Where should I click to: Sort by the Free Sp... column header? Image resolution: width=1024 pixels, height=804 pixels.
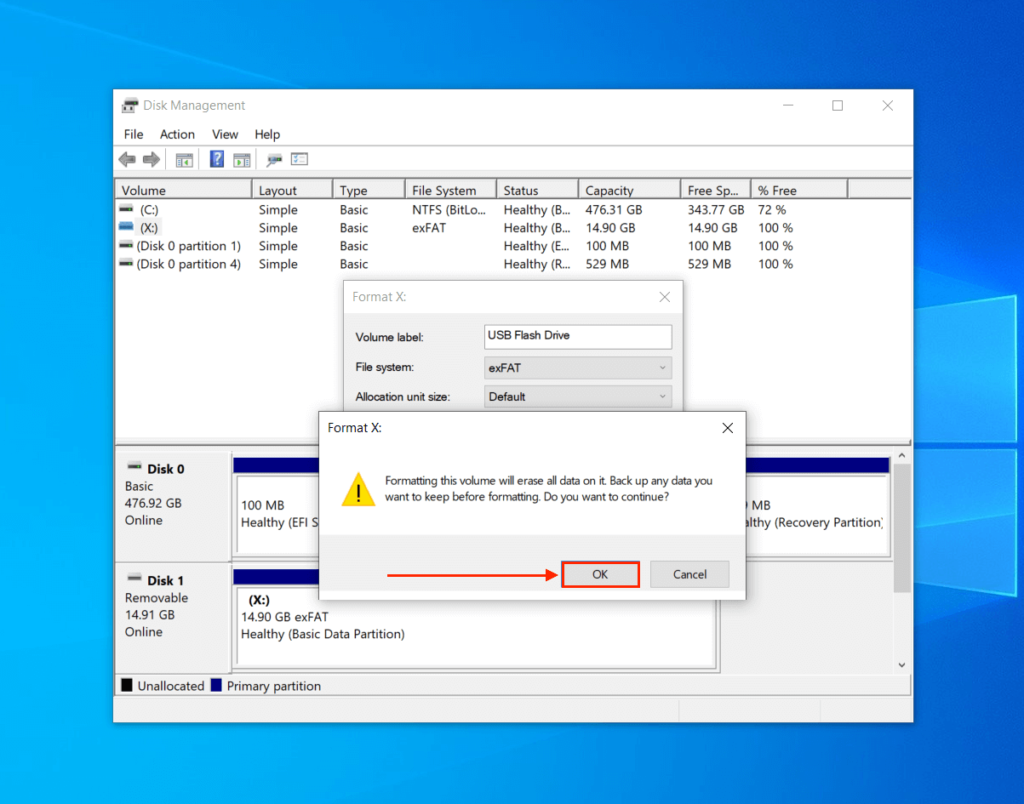[716, 190]
